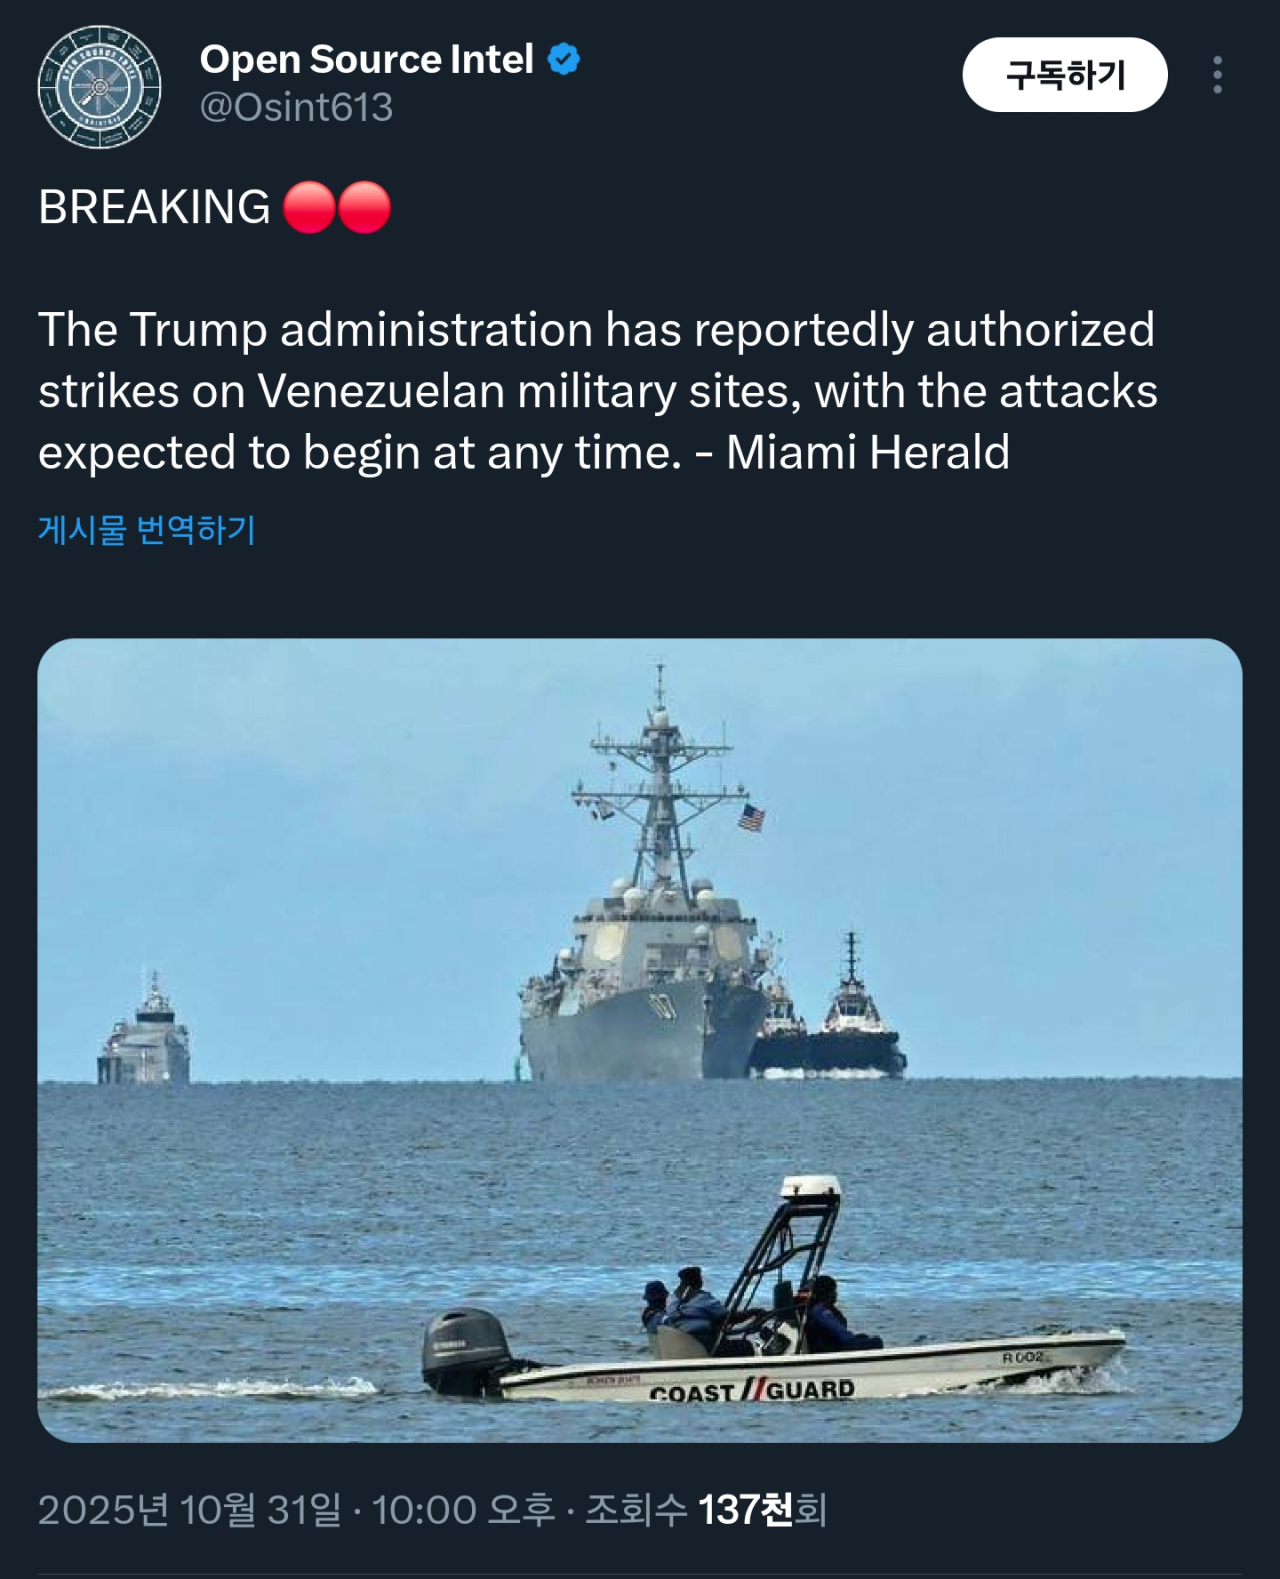Open the @Osint613 handle
This screenshot has height=1579, width=1280.
[x=296, y=107]
